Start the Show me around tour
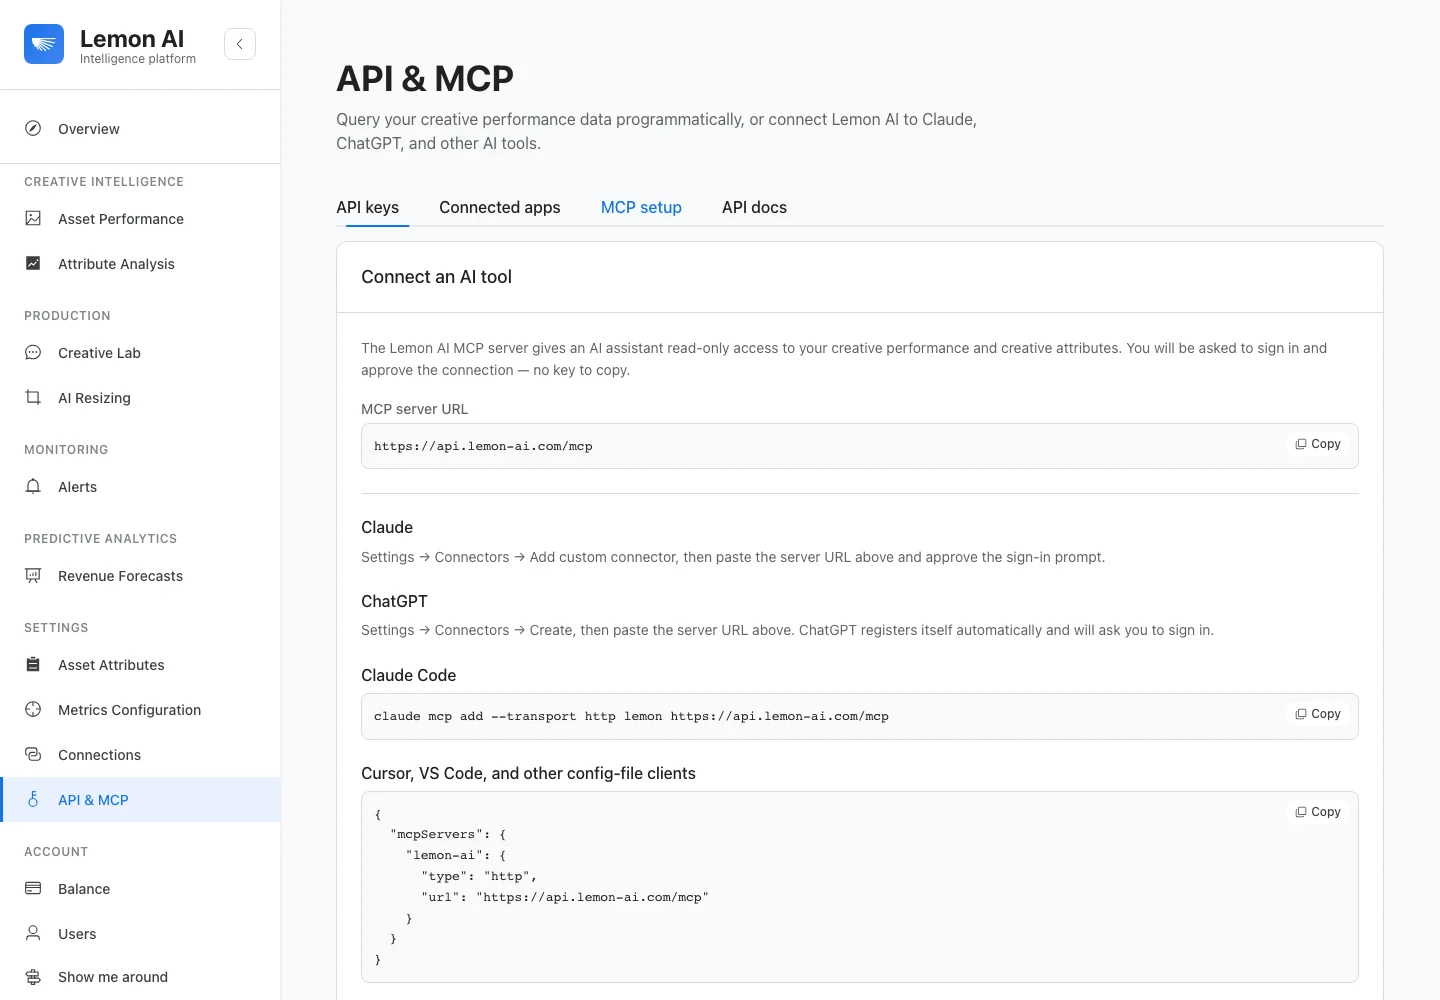The height and width of the screenshot is (1000, 1440). [x=140, y=977]
